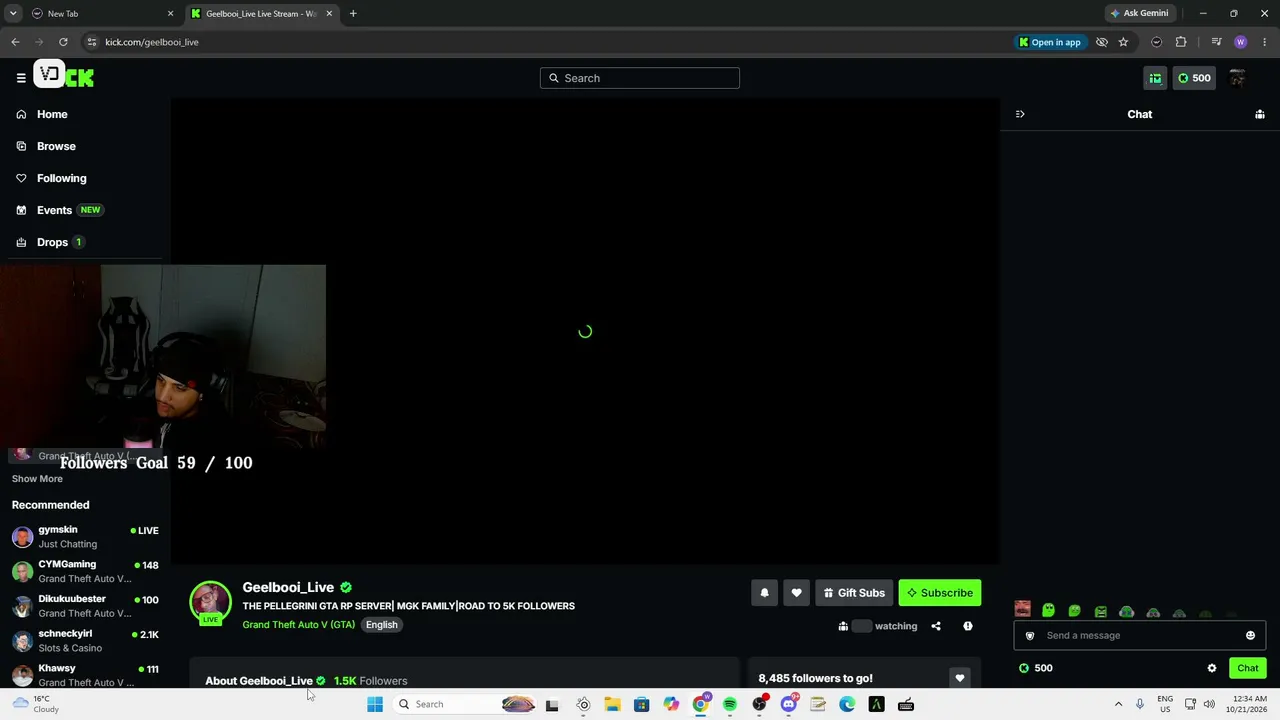Subscribe to Geelbooi_Live
This screenshot has width=1280, height=720.
[x=940, y=593]
